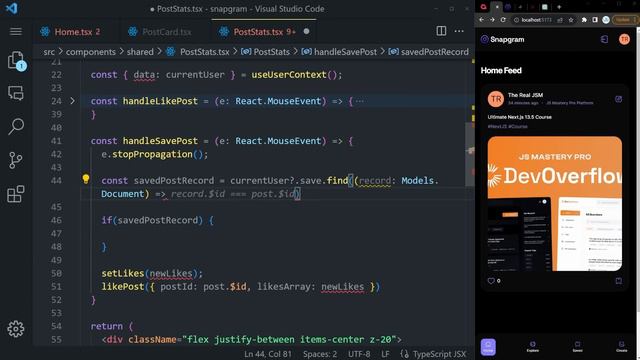The image size is (640, 360).
Task: Click the Home Feed heading
Action: tap(501, 70)
